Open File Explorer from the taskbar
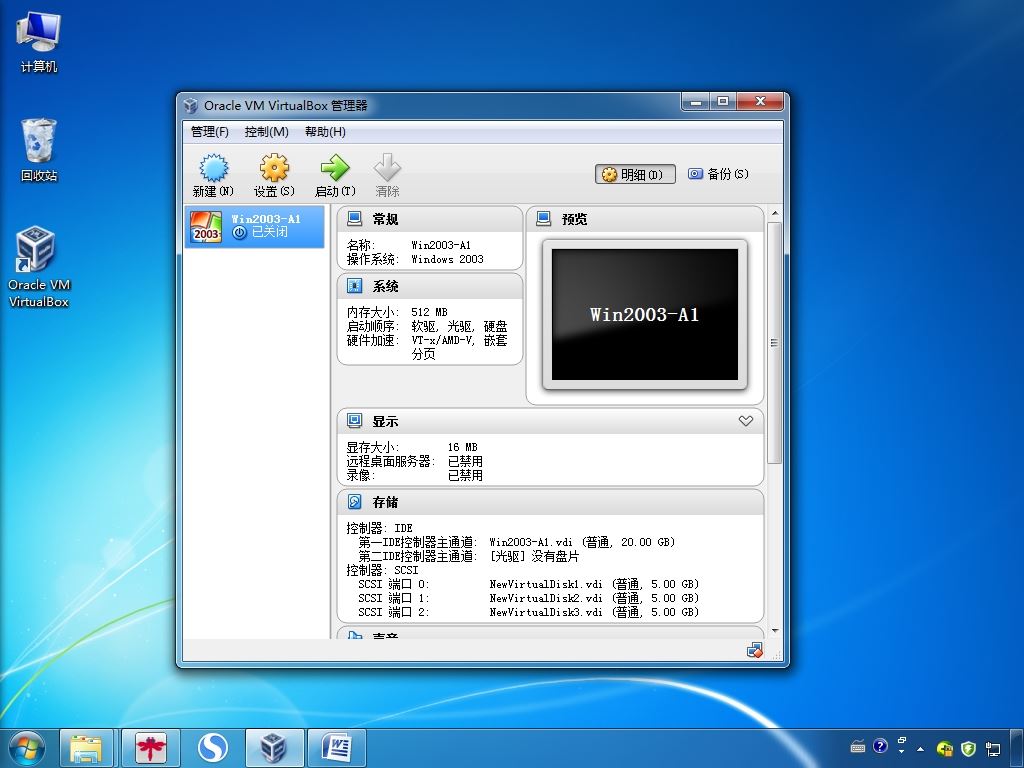The image size is (1024, 768). point(86,748)
